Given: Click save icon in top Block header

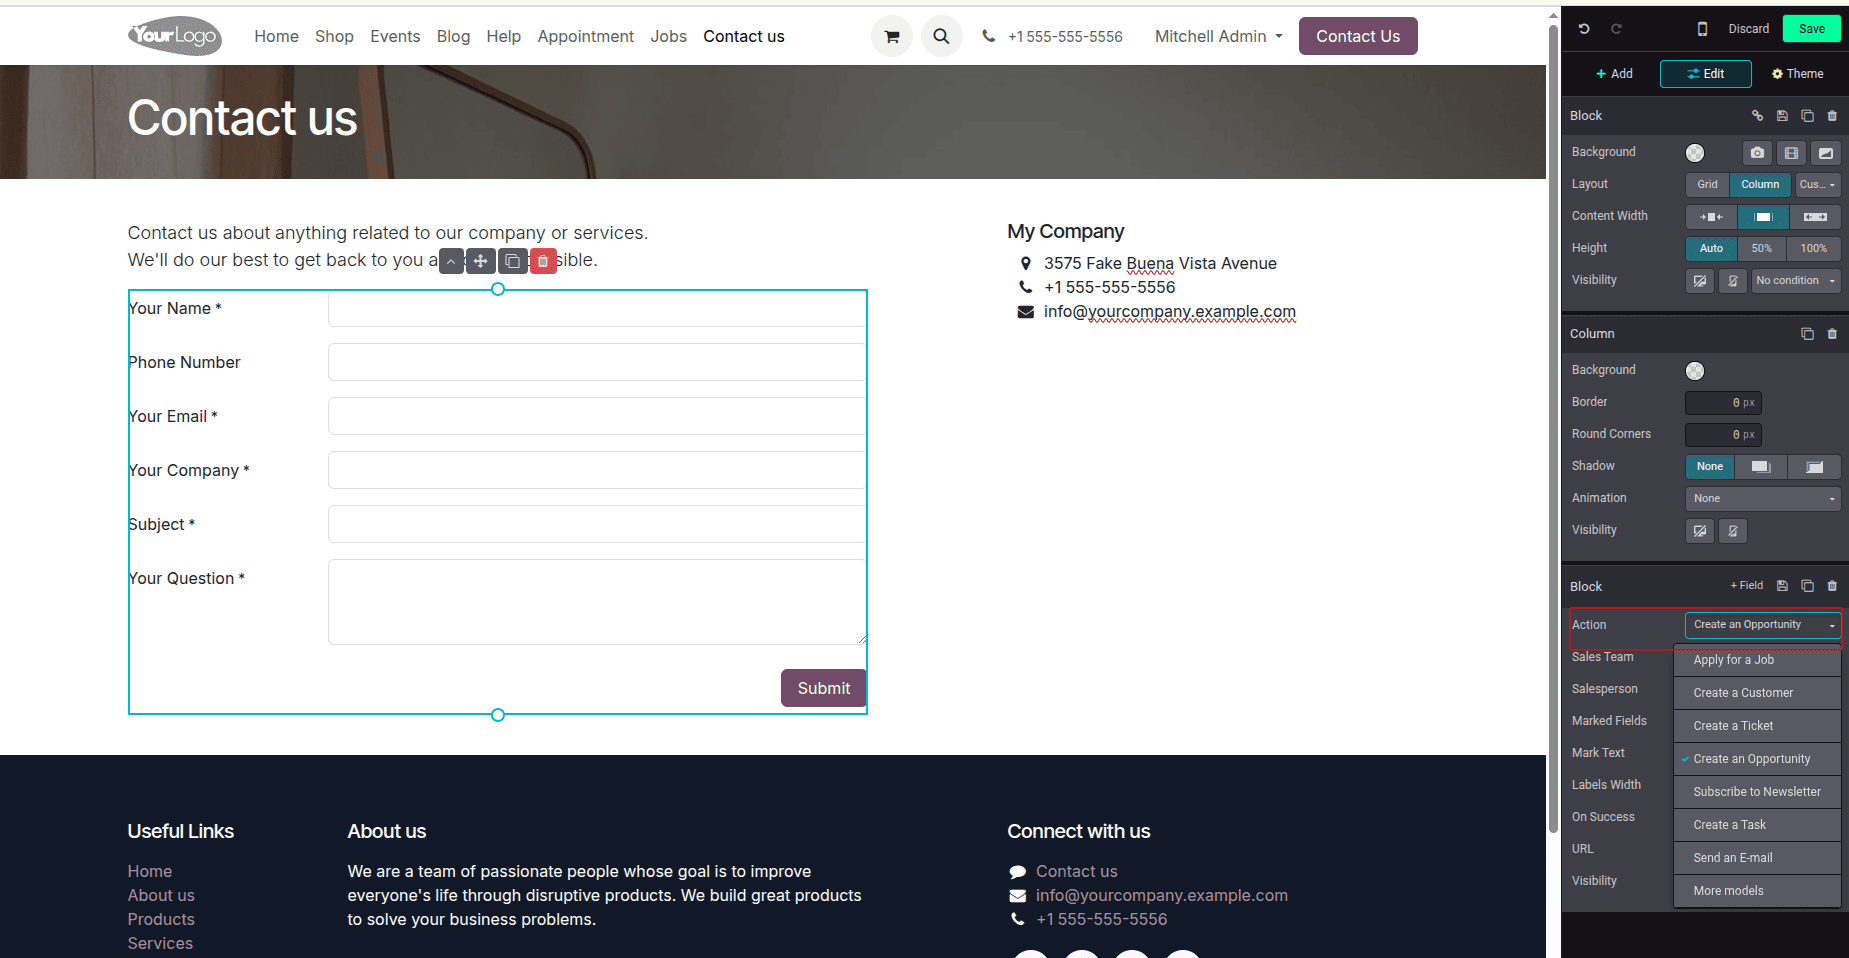Looking at the screenshot, I should [1782, 116].
